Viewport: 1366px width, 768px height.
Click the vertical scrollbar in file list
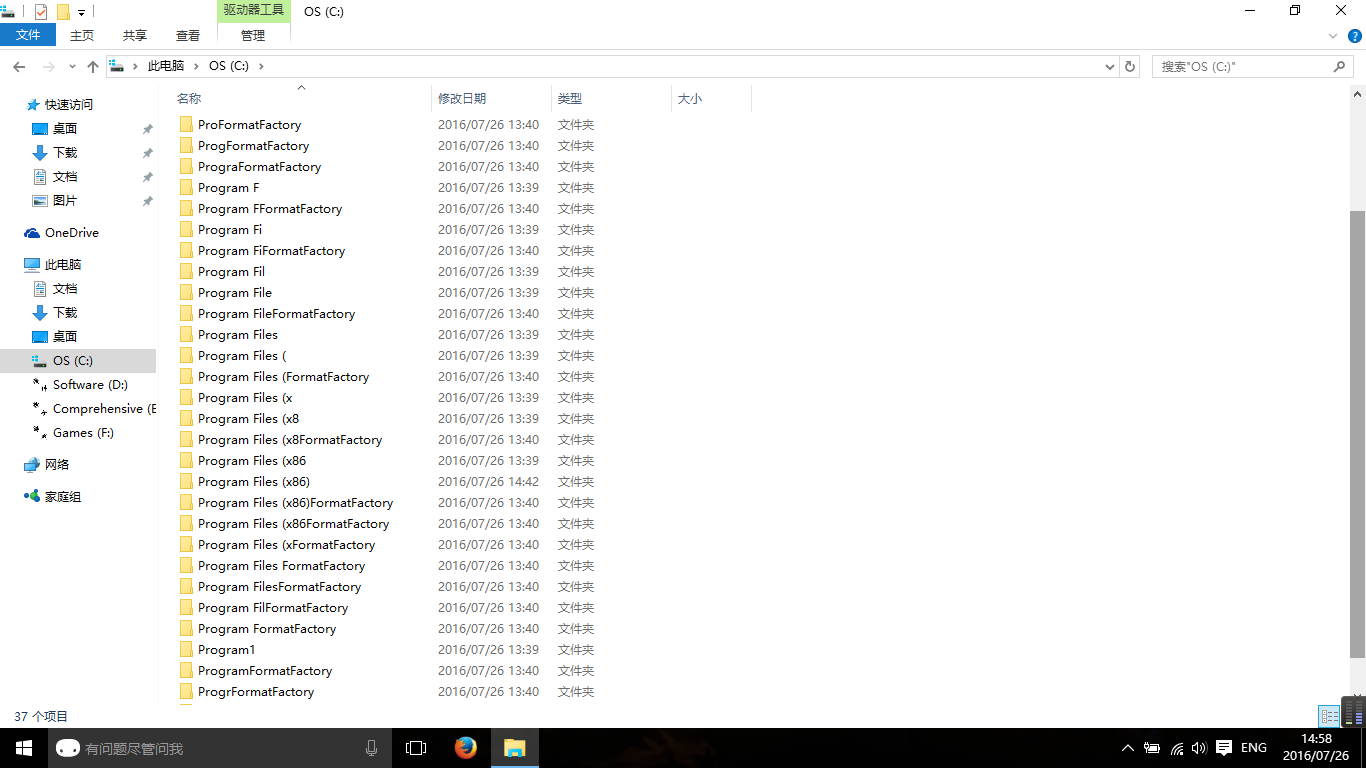(1357, 430)
